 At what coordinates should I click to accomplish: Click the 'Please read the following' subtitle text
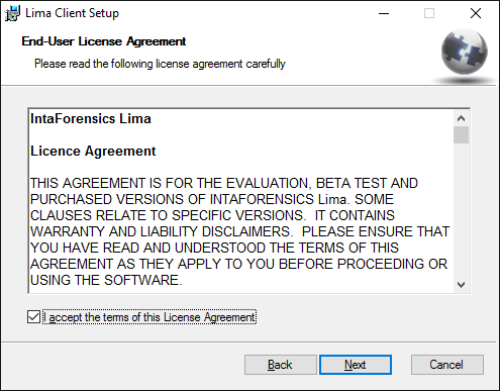(x=160, y=64)
